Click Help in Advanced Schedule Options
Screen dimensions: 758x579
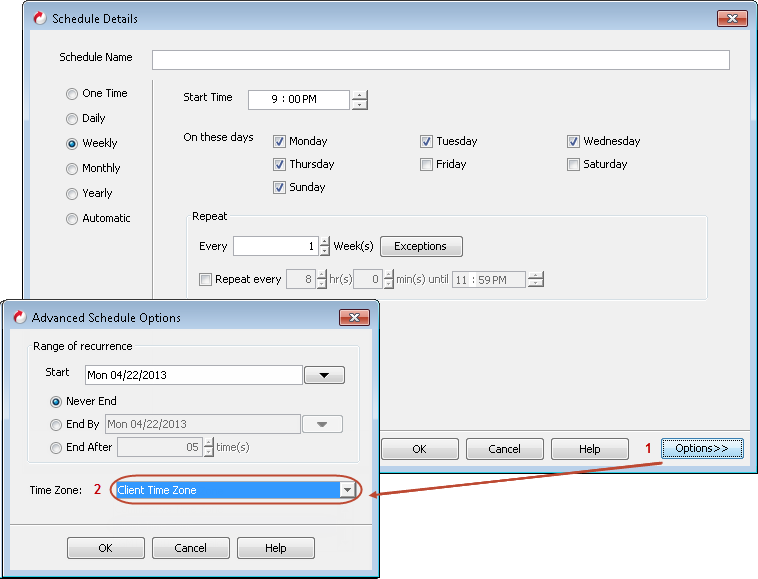(276, 548)
